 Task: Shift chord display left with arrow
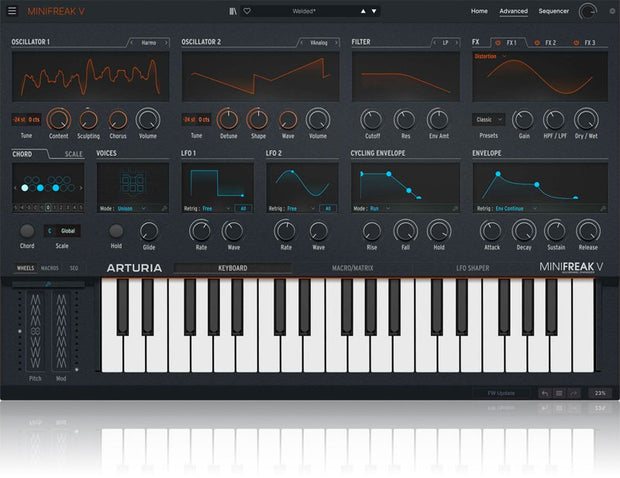[x=15, y=188]
